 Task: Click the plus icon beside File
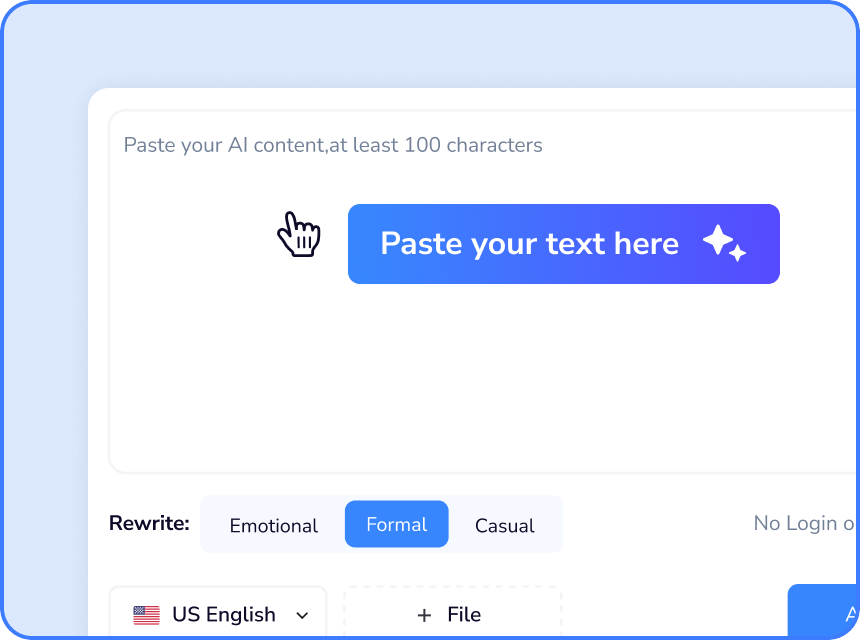click(424, 615)
